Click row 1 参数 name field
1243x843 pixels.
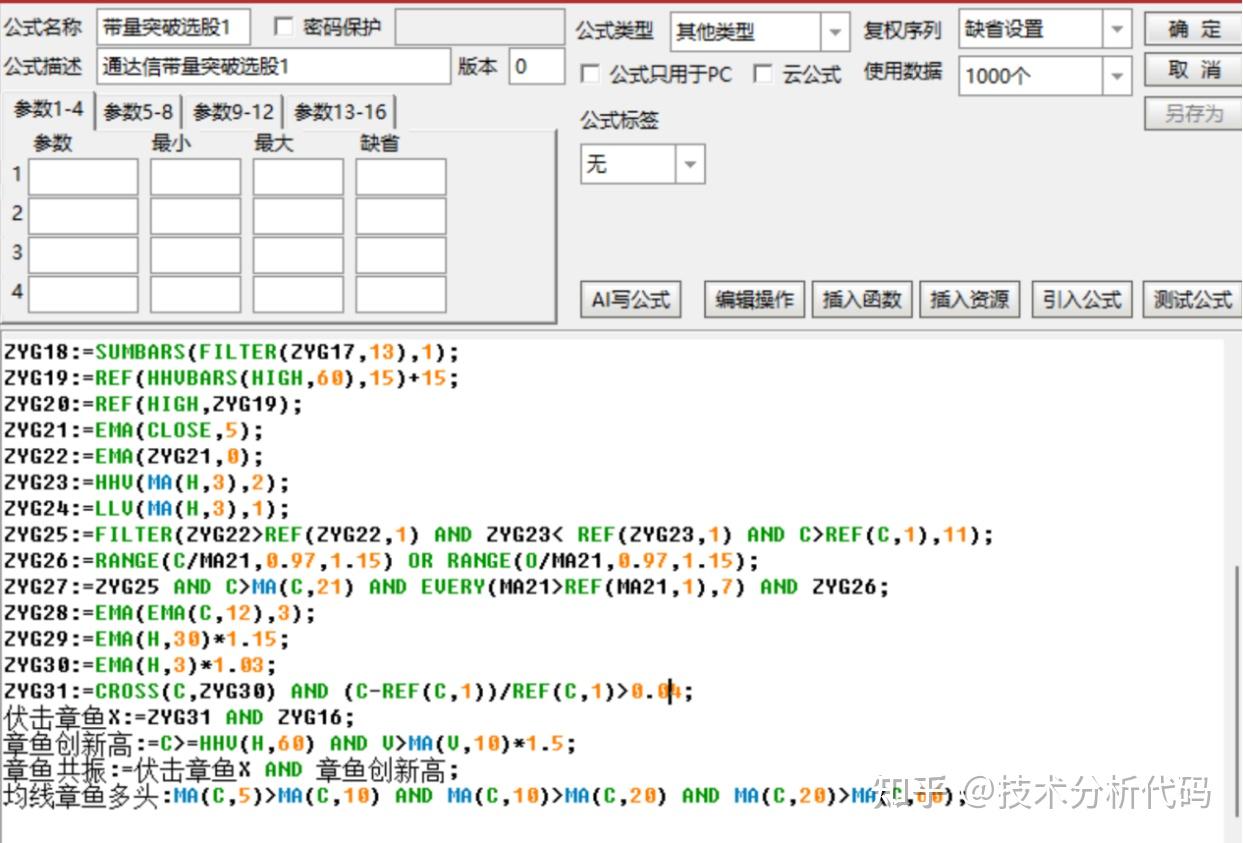pos(83,177)
